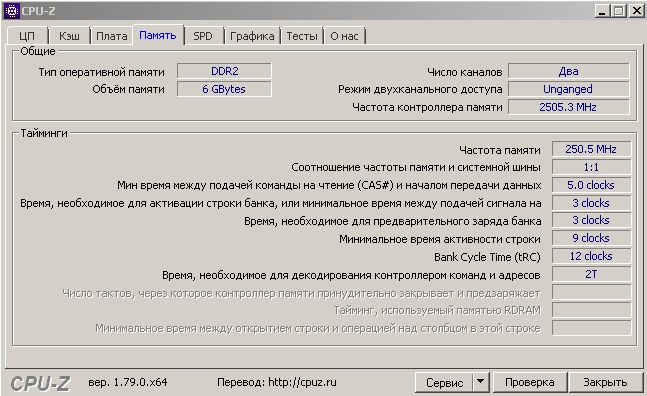Image resolution: width=647 pixels, height=396 pixels.
Task: Click the Bank Cycle Time (tRC) label
Action: (487, 257)
